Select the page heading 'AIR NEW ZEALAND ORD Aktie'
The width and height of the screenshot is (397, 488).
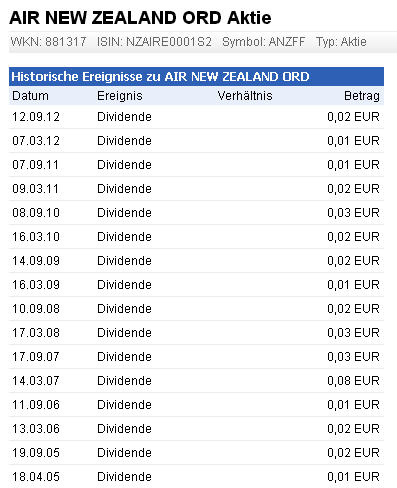click(140, 18)
